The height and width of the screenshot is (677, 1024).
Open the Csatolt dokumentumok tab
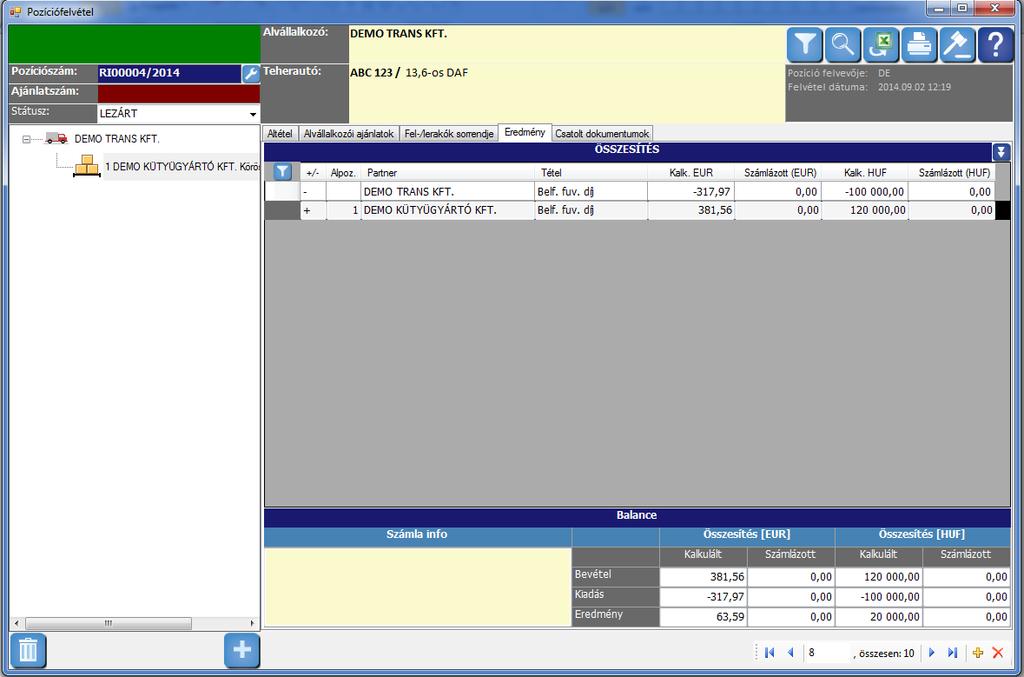pyautogui.click(x=602, y=133)
